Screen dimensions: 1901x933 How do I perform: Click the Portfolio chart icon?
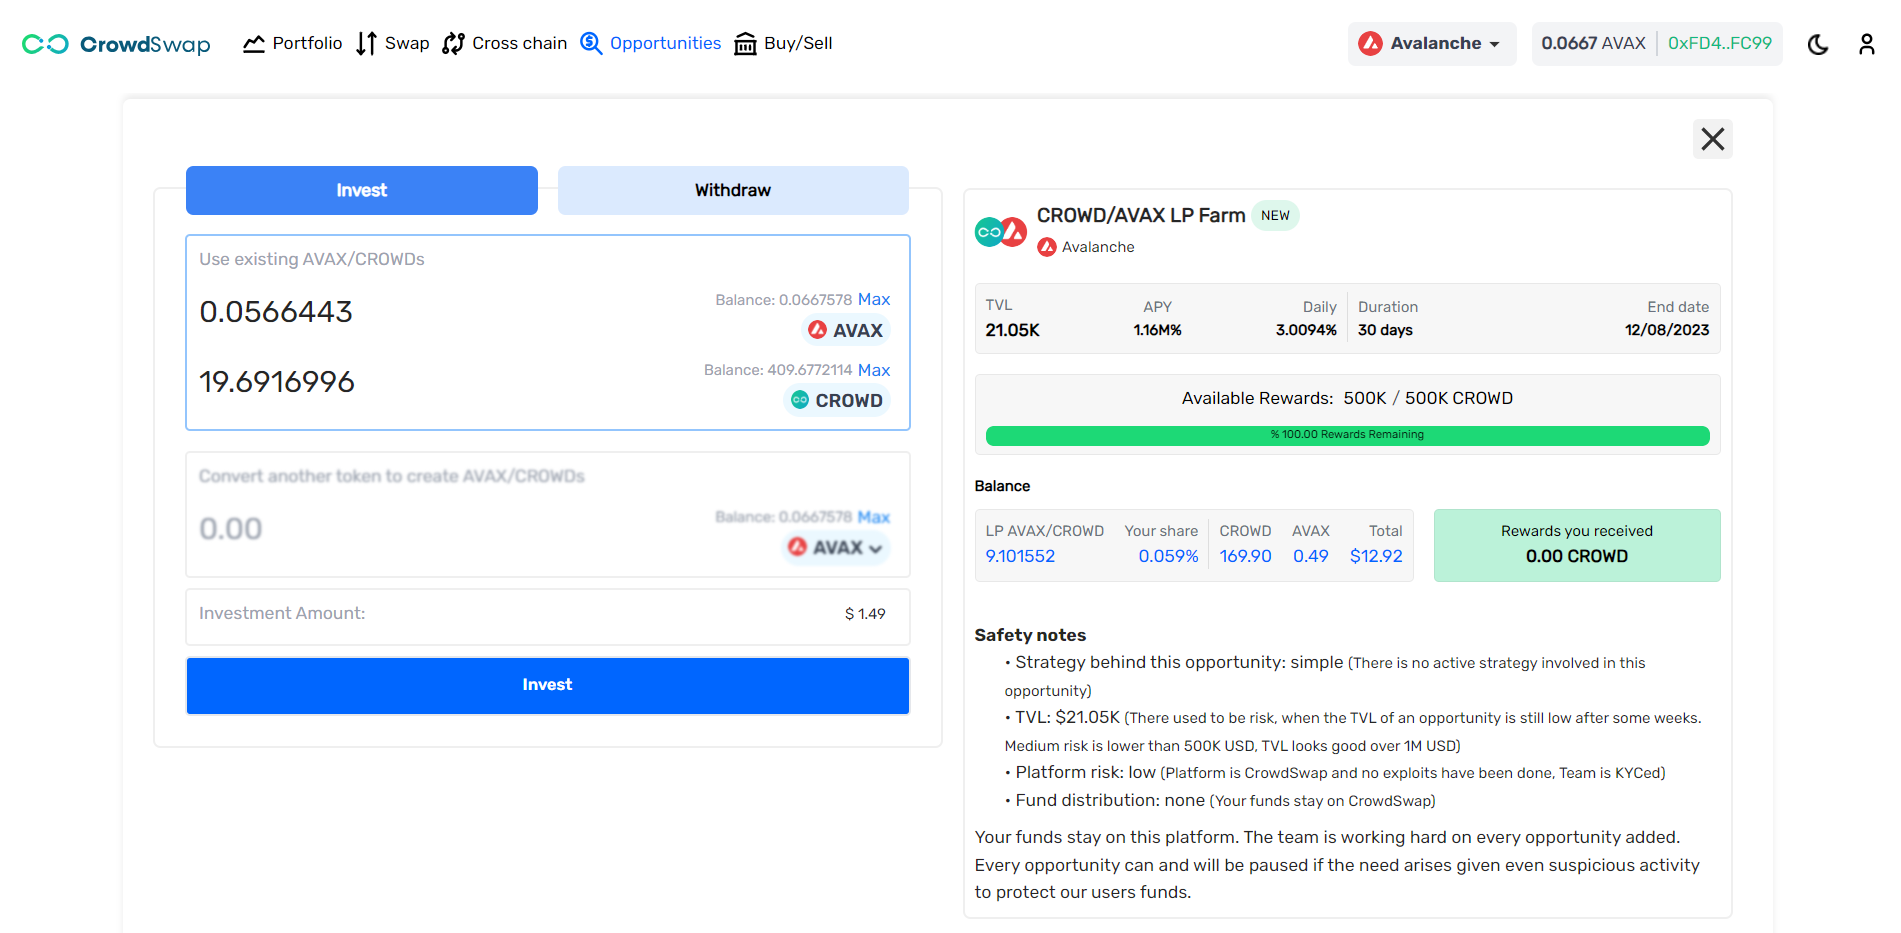point(254,44)
